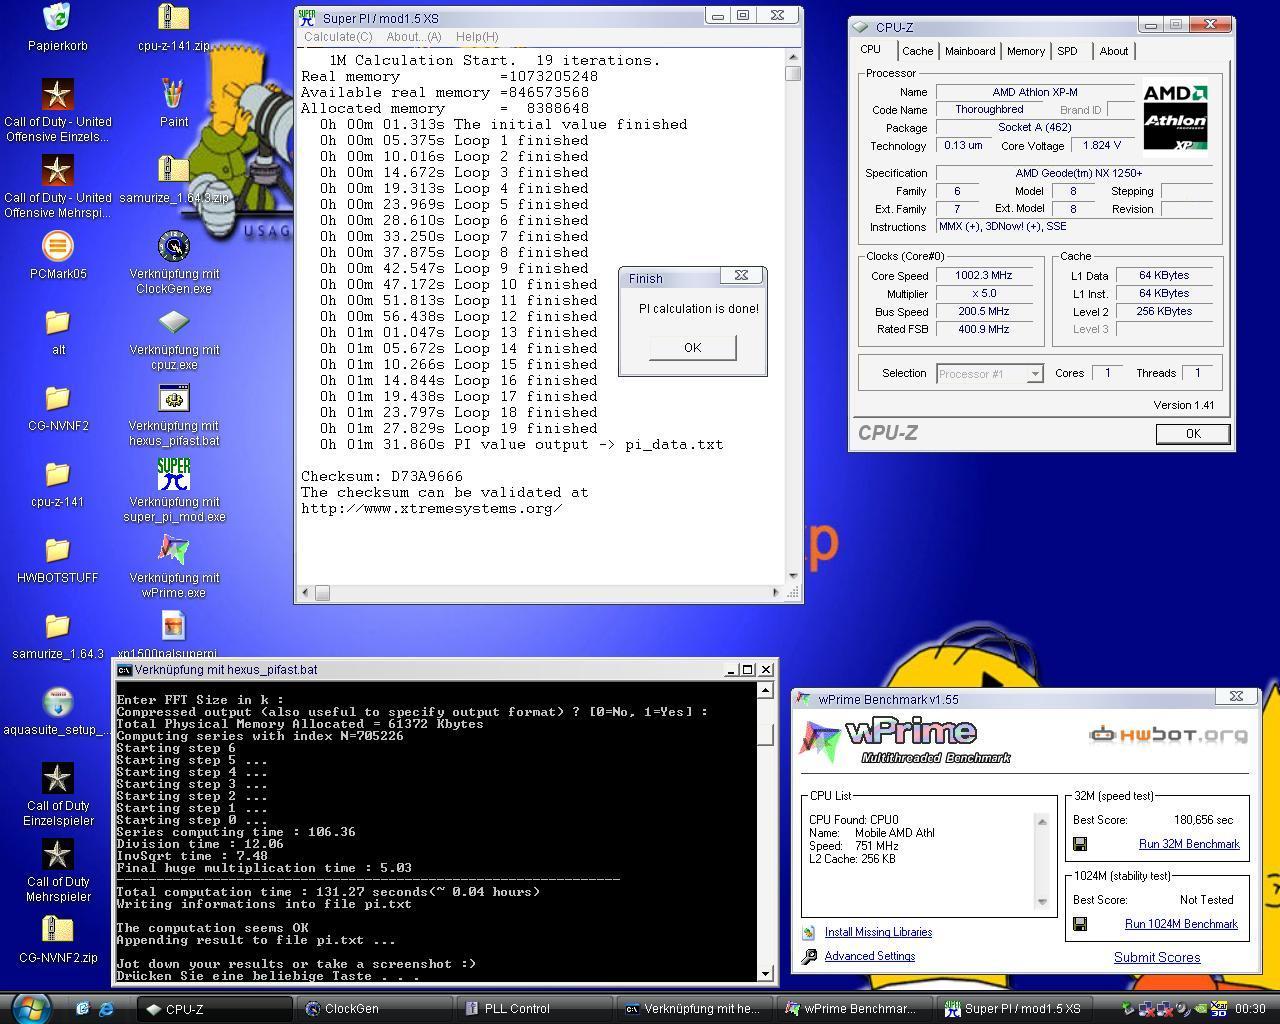Open the ClockGen.exe shortcut icon
Viewport: 1280px width, 1024px height.
pos(174,246)
